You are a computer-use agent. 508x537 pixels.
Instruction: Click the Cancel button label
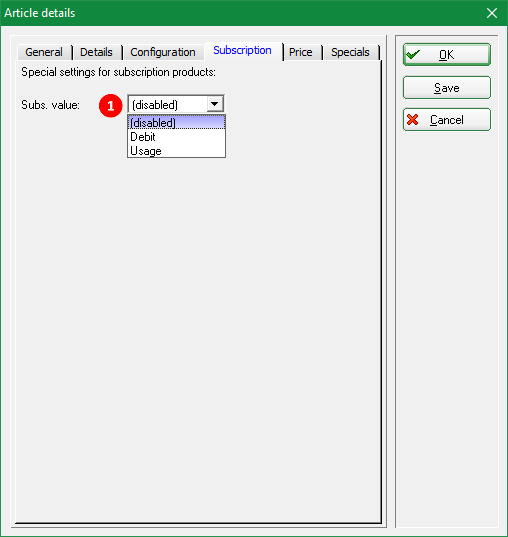coord(447,120)
